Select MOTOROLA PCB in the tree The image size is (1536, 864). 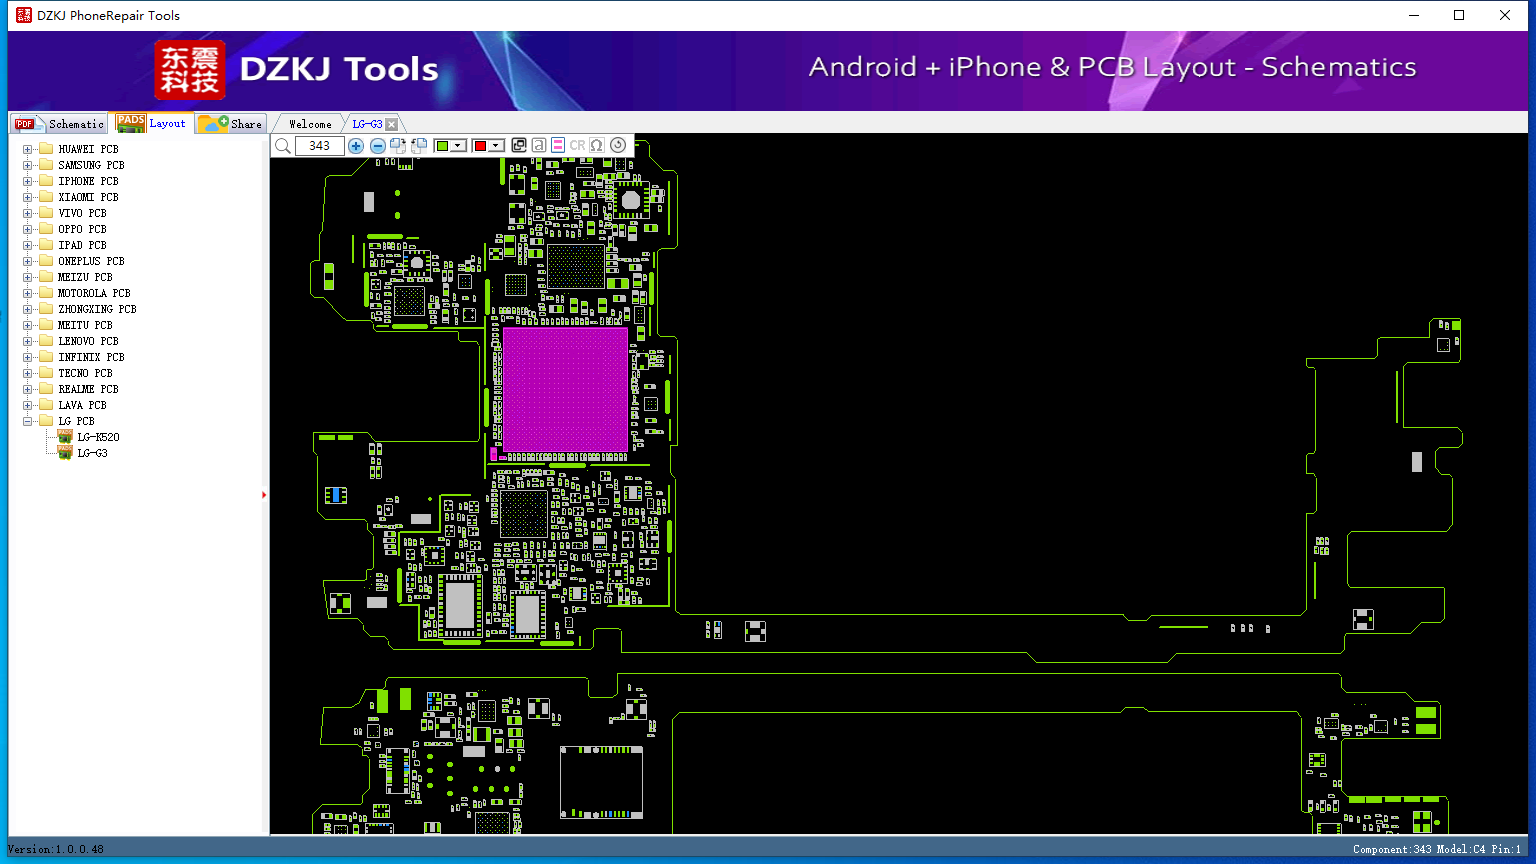coord(94,293)
